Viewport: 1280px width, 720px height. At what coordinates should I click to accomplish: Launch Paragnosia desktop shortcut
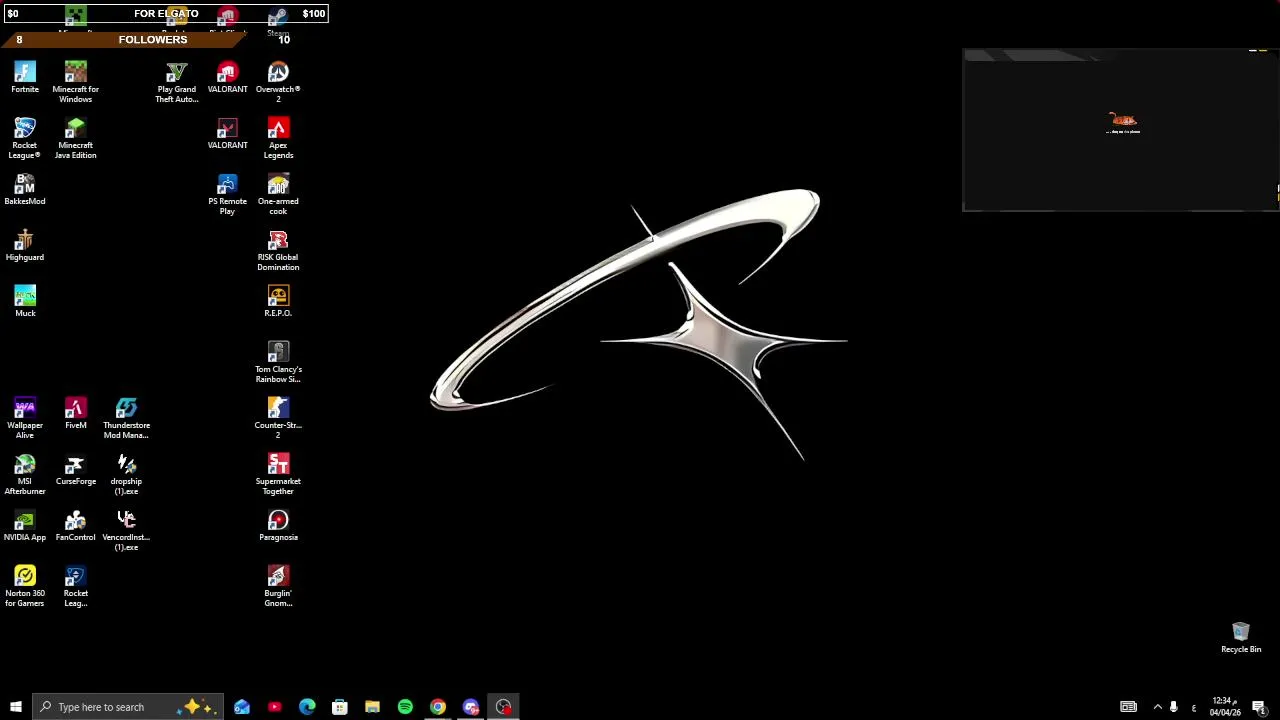(x=278, y=526)
